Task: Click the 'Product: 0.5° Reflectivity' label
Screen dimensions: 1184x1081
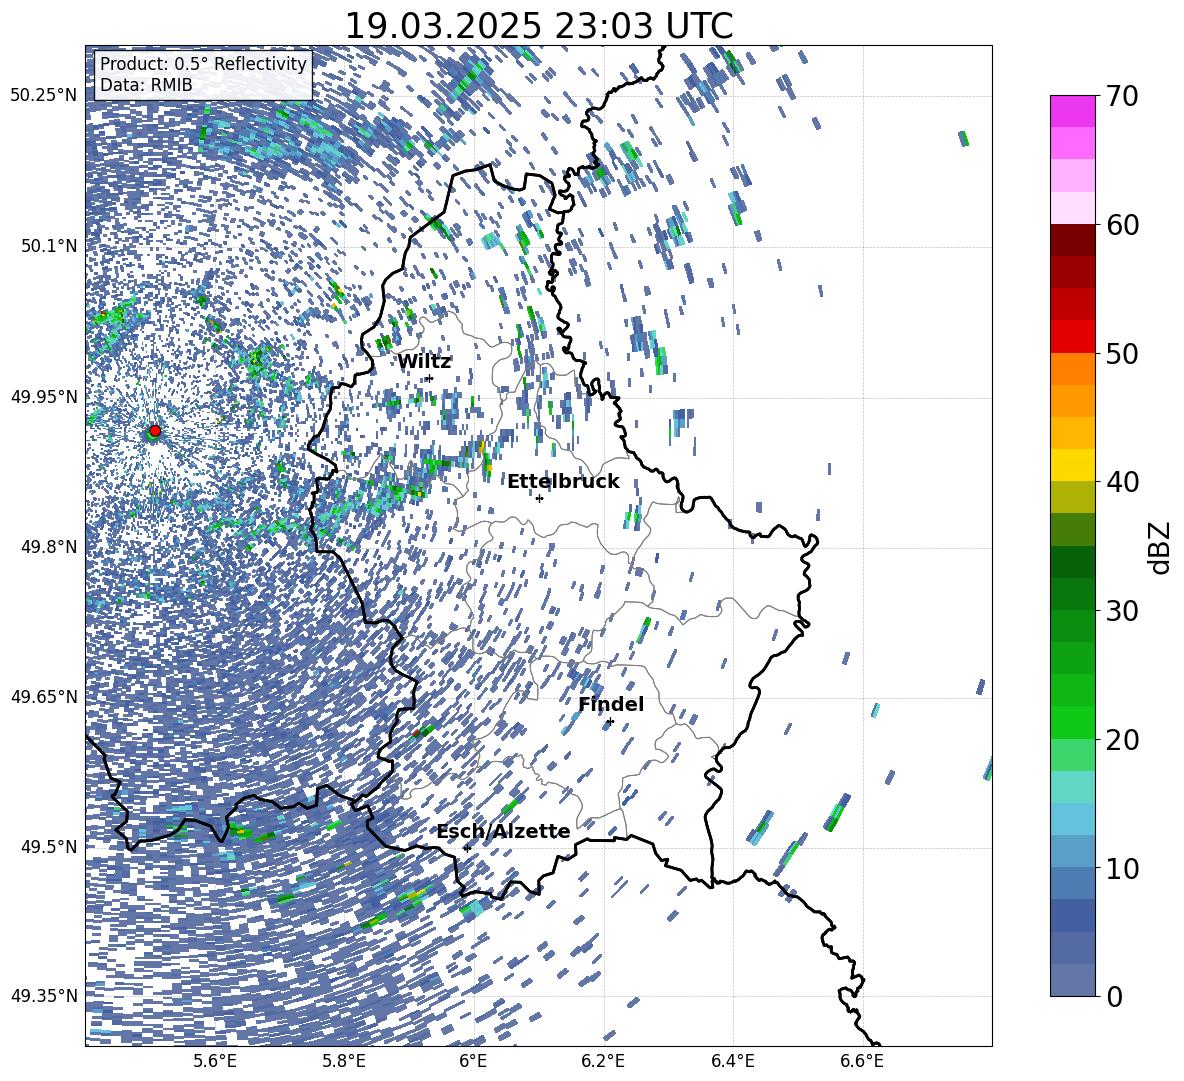Action: pos(203,64)
